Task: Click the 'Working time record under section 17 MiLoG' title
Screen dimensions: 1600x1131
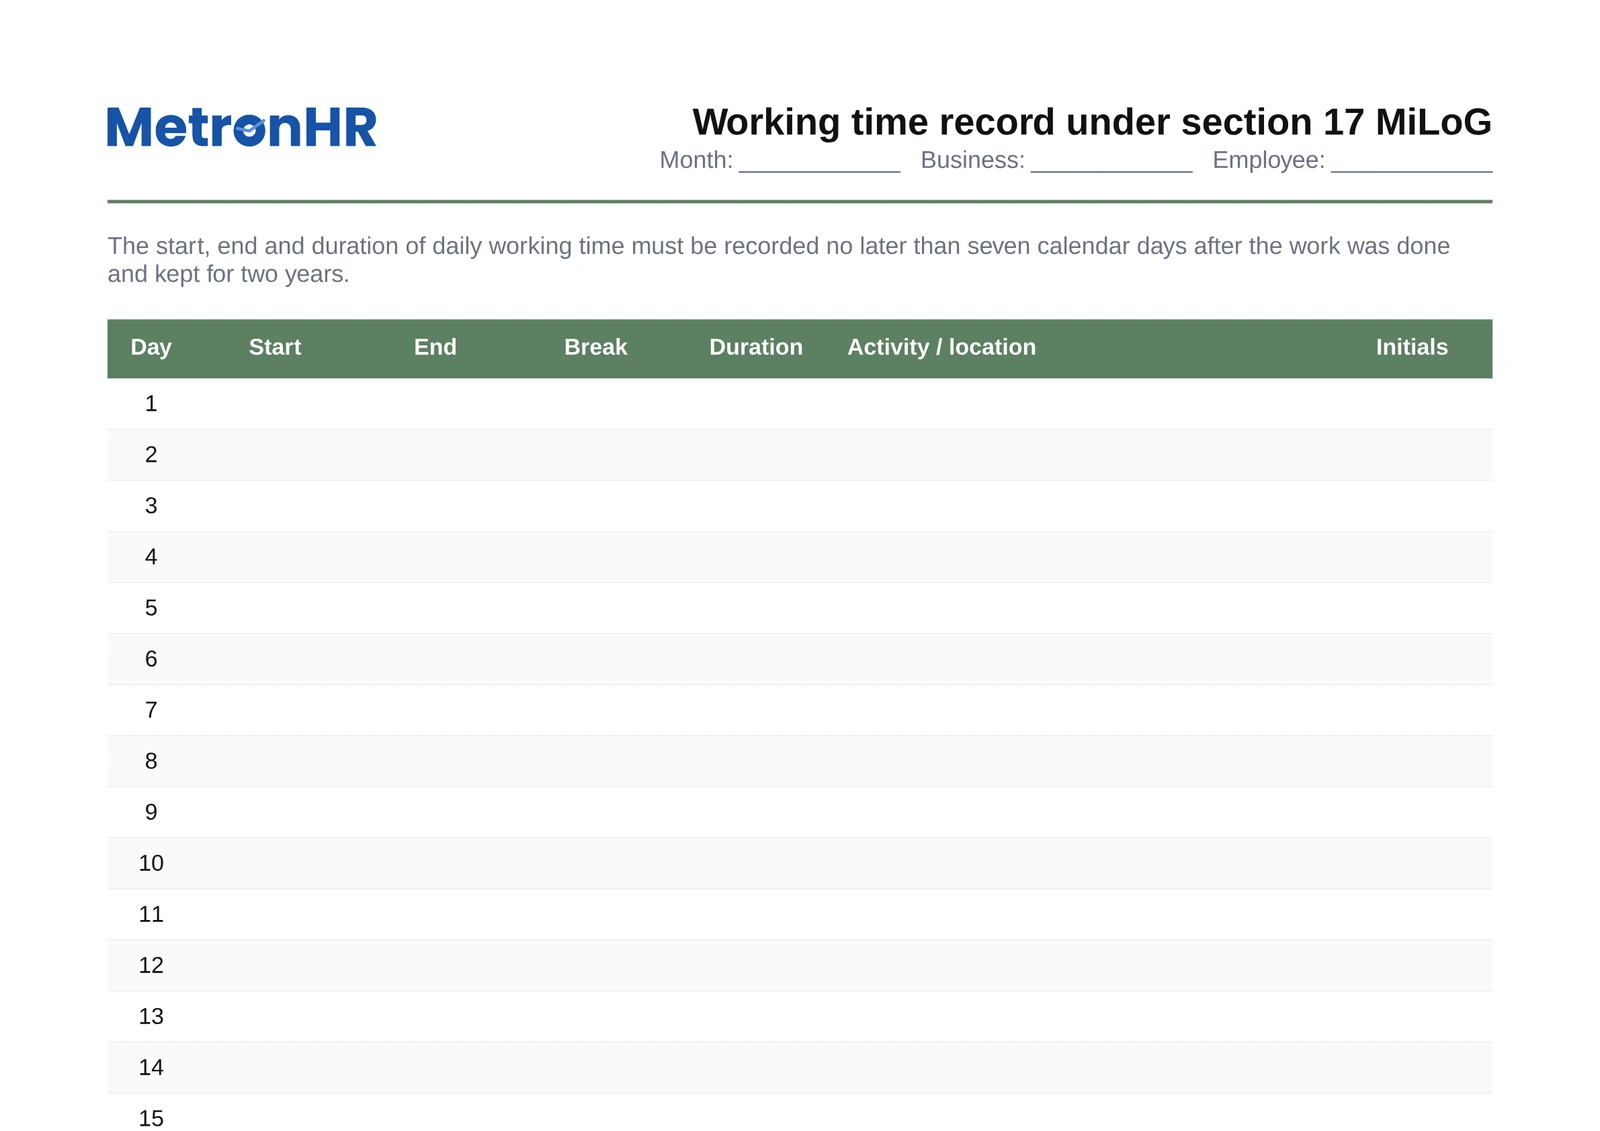Action: click(x=1092, y=122)
